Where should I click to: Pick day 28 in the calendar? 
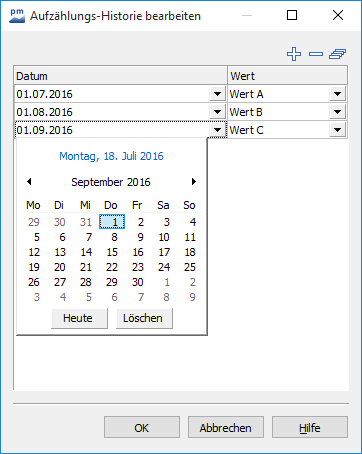click(86, 282)
